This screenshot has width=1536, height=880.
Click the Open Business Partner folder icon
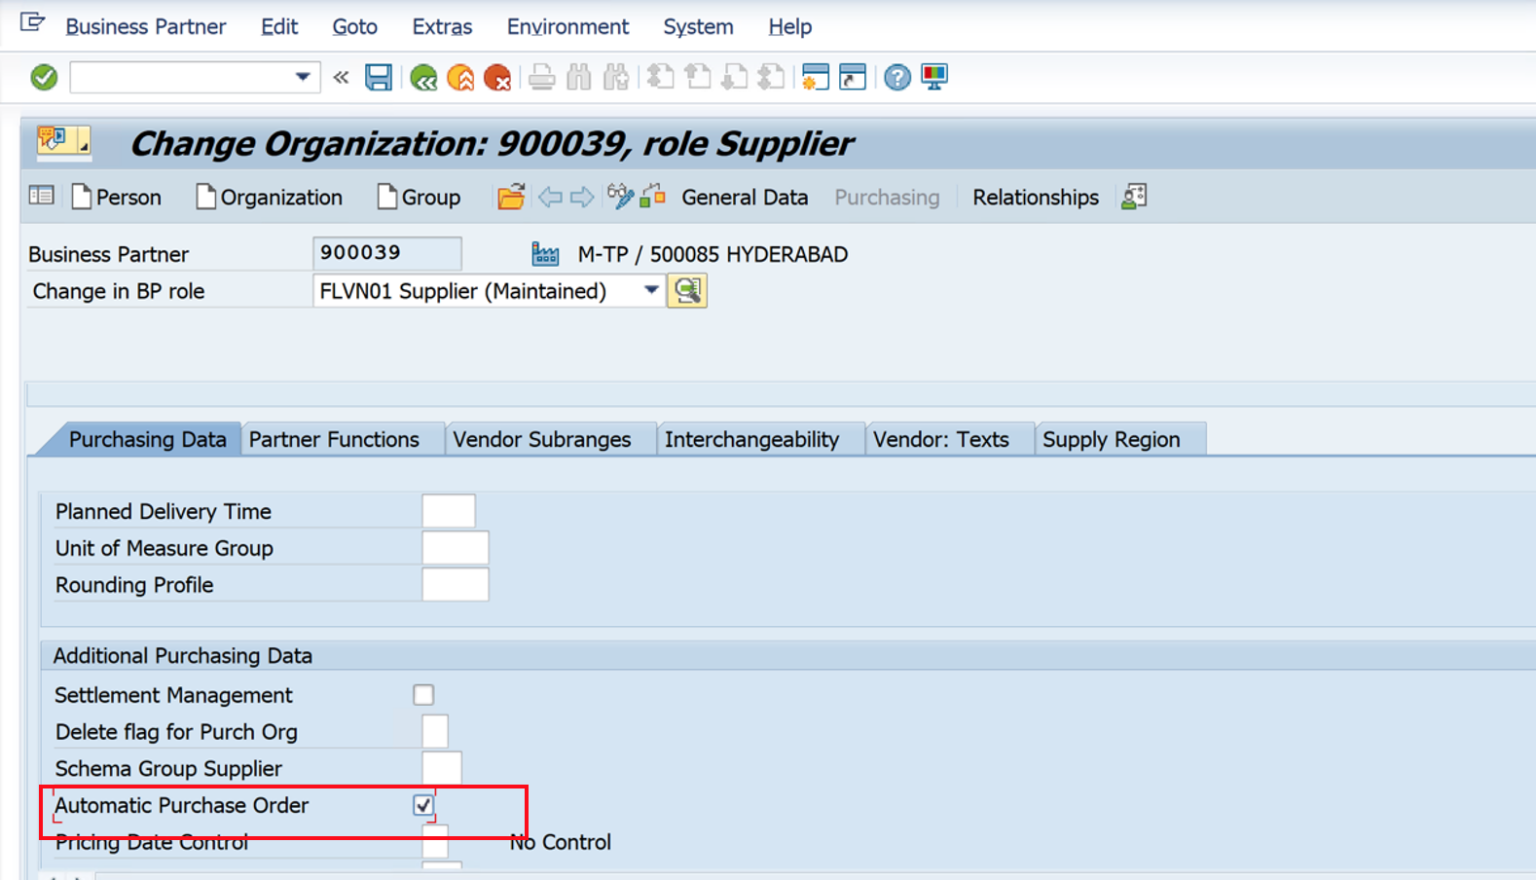point(510,197)
